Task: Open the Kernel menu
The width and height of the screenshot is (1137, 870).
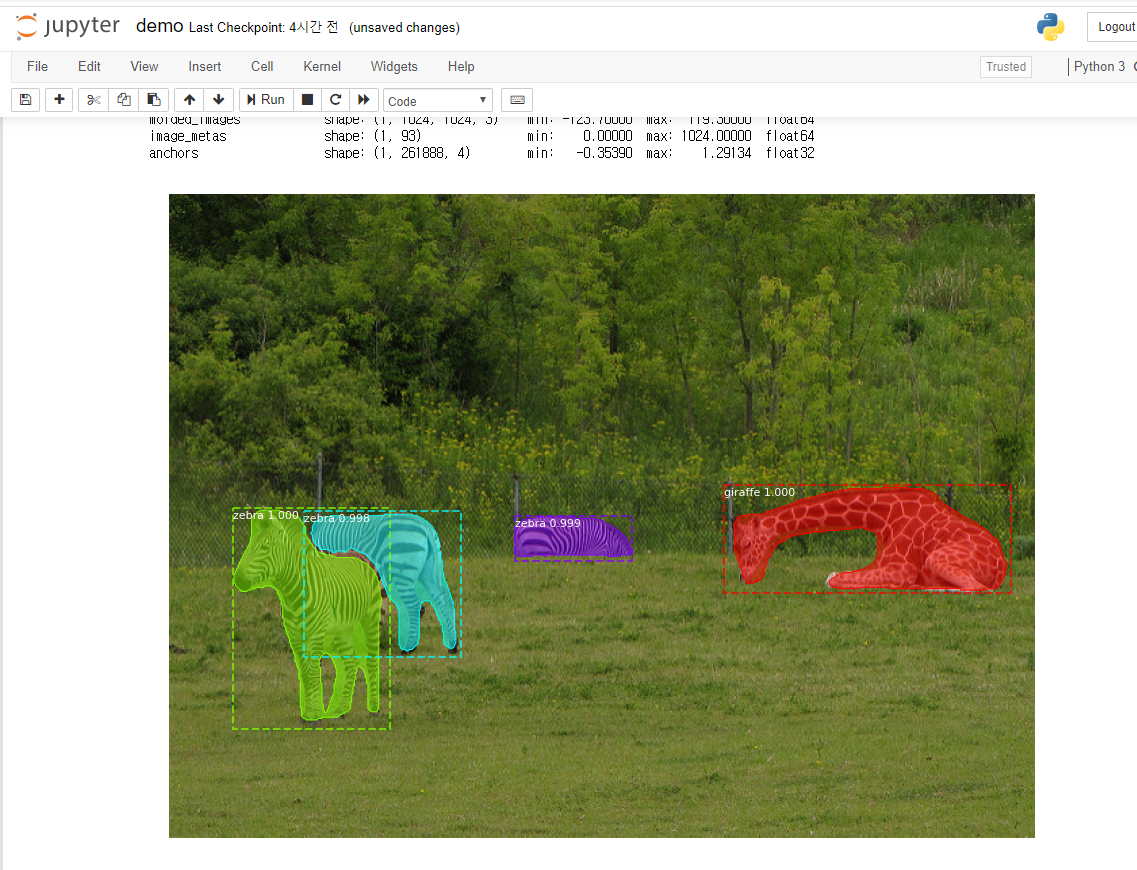Action: coord(322,67)
